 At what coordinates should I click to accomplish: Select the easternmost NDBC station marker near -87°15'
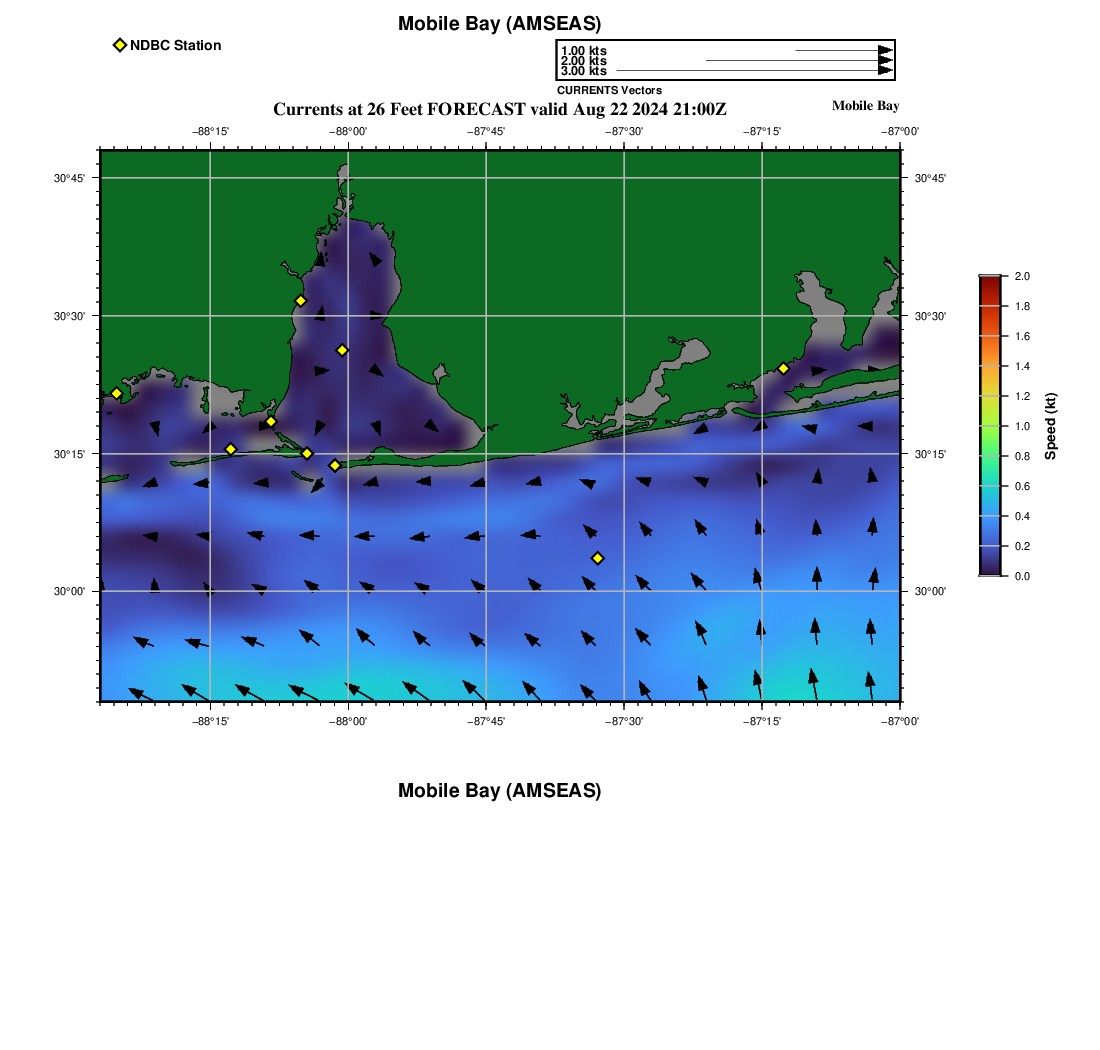[x=783, y=368]
